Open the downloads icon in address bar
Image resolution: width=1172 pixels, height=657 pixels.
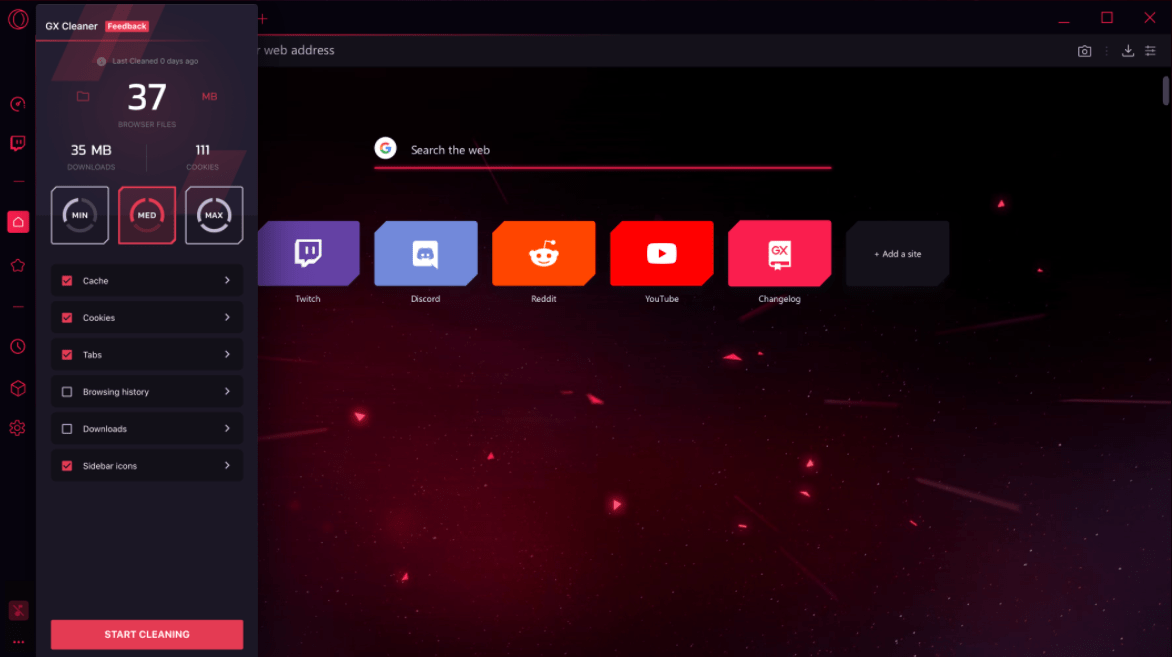click(1127, 51)
